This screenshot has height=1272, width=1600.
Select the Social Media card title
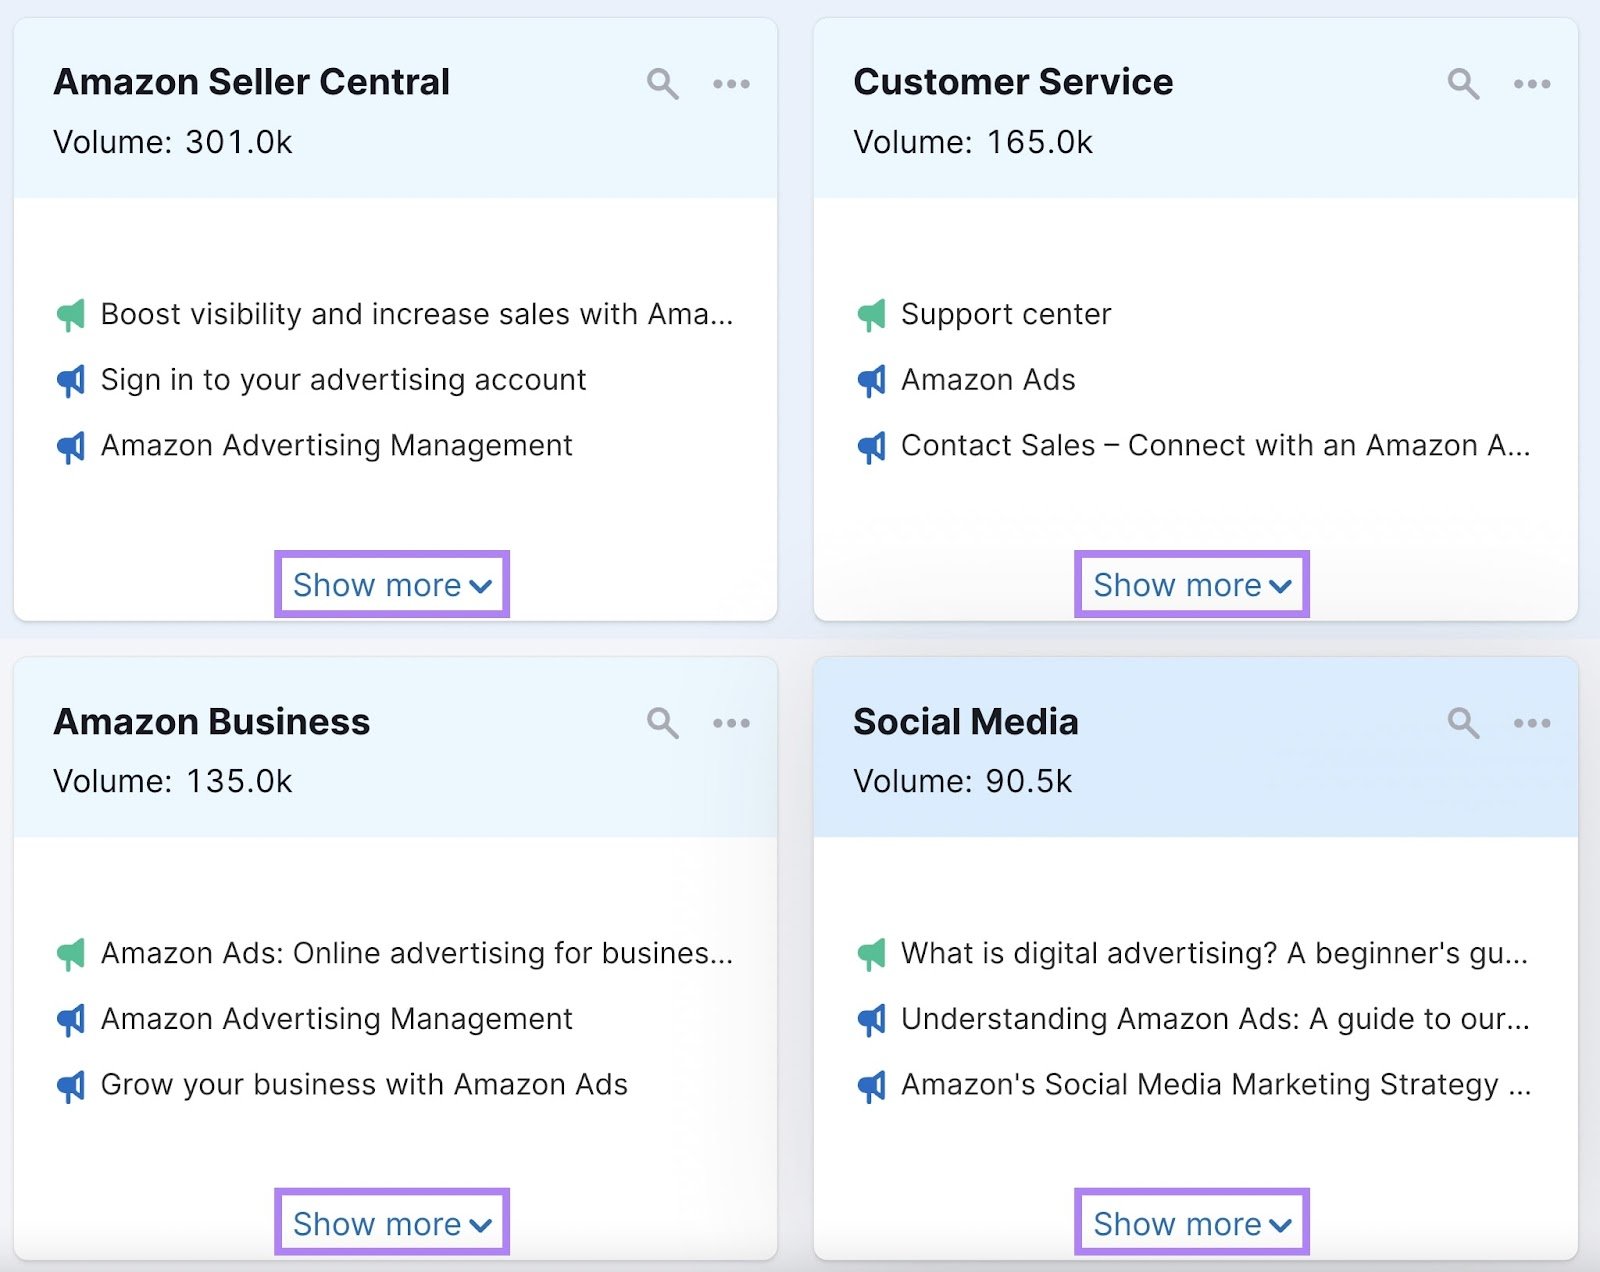pos(965,722)
